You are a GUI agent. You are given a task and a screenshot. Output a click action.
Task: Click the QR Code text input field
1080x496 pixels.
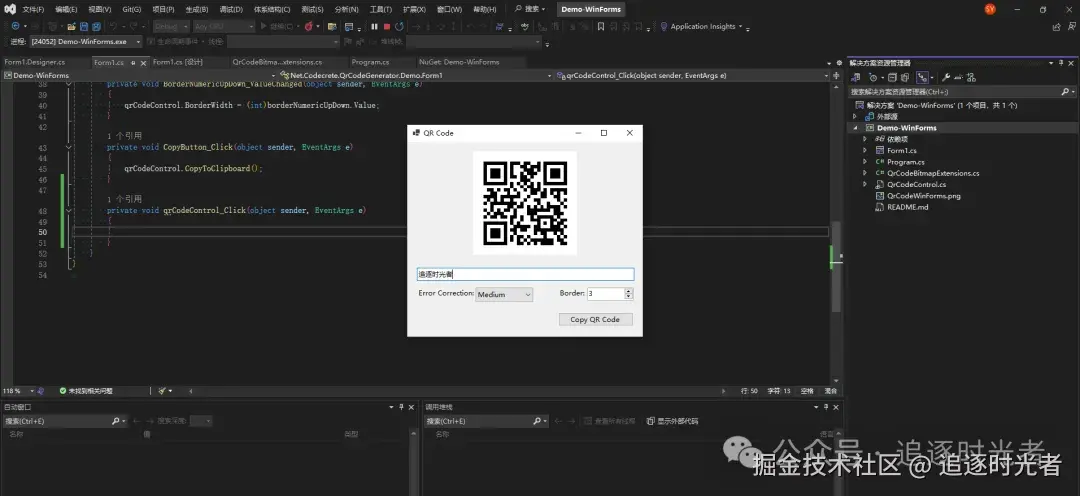point(525,274)
